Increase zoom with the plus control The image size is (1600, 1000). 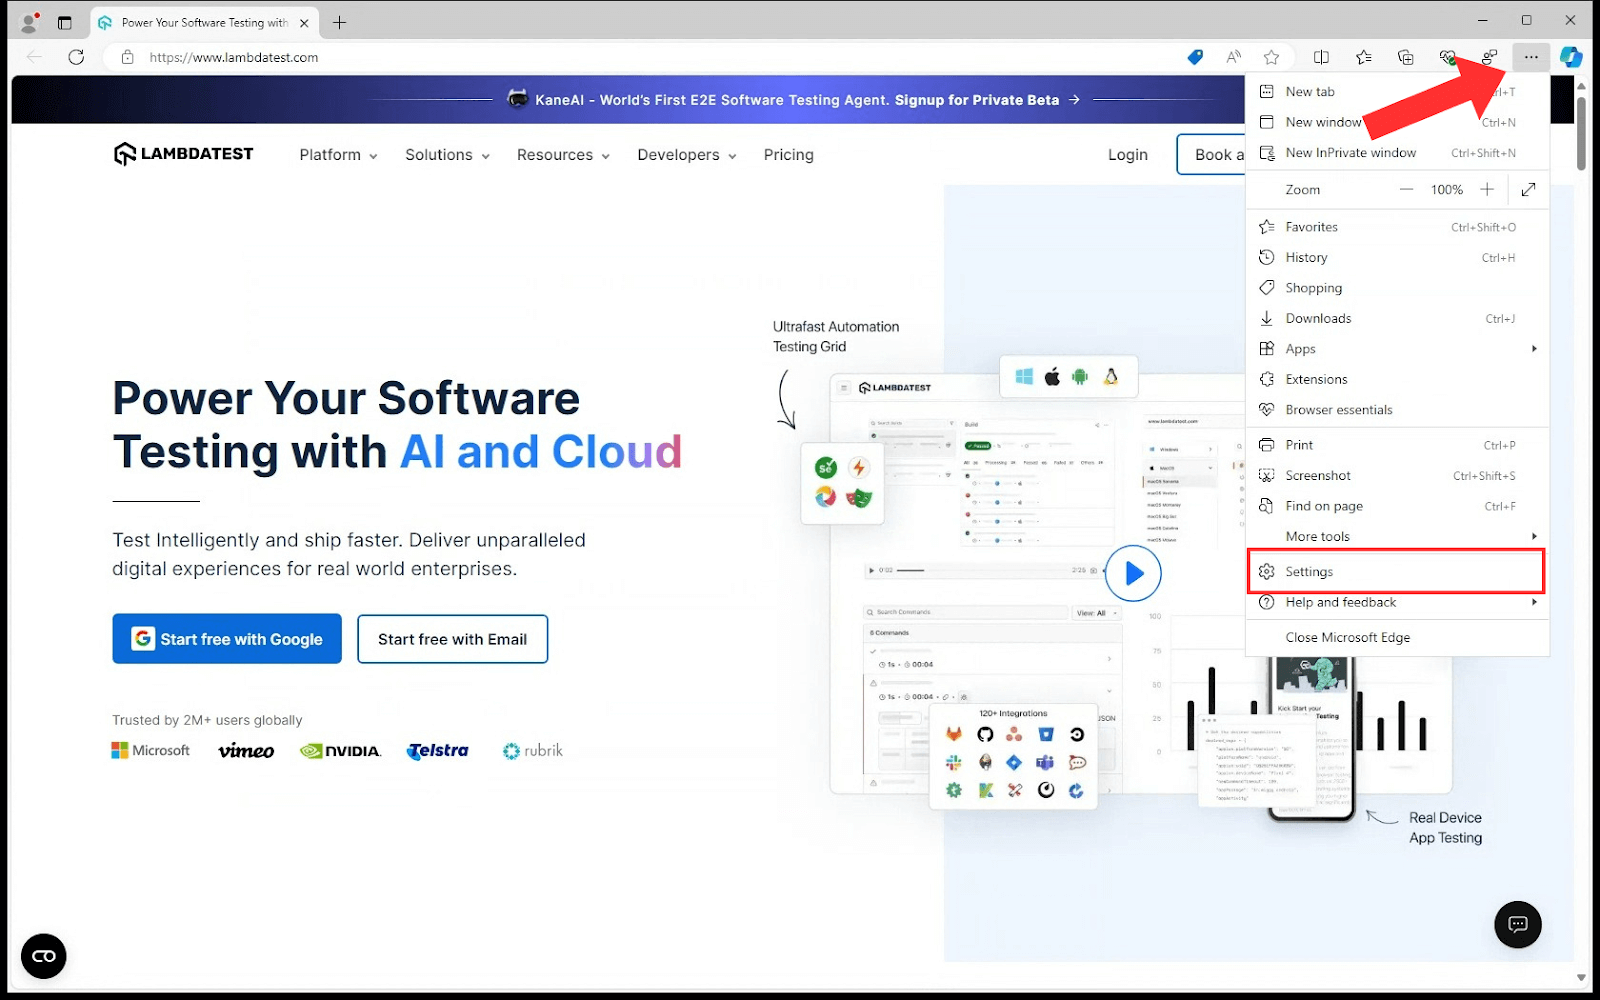(x=1487, y=189)
